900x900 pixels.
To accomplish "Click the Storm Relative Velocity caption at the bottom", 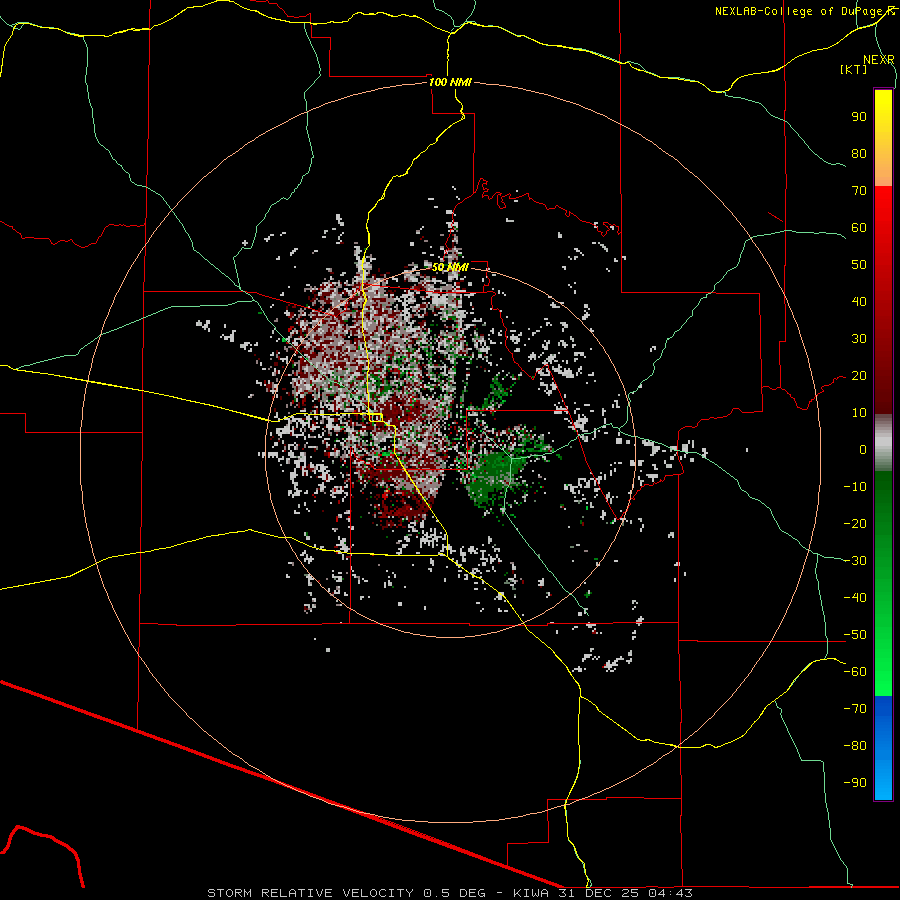I will click(449, 893).
